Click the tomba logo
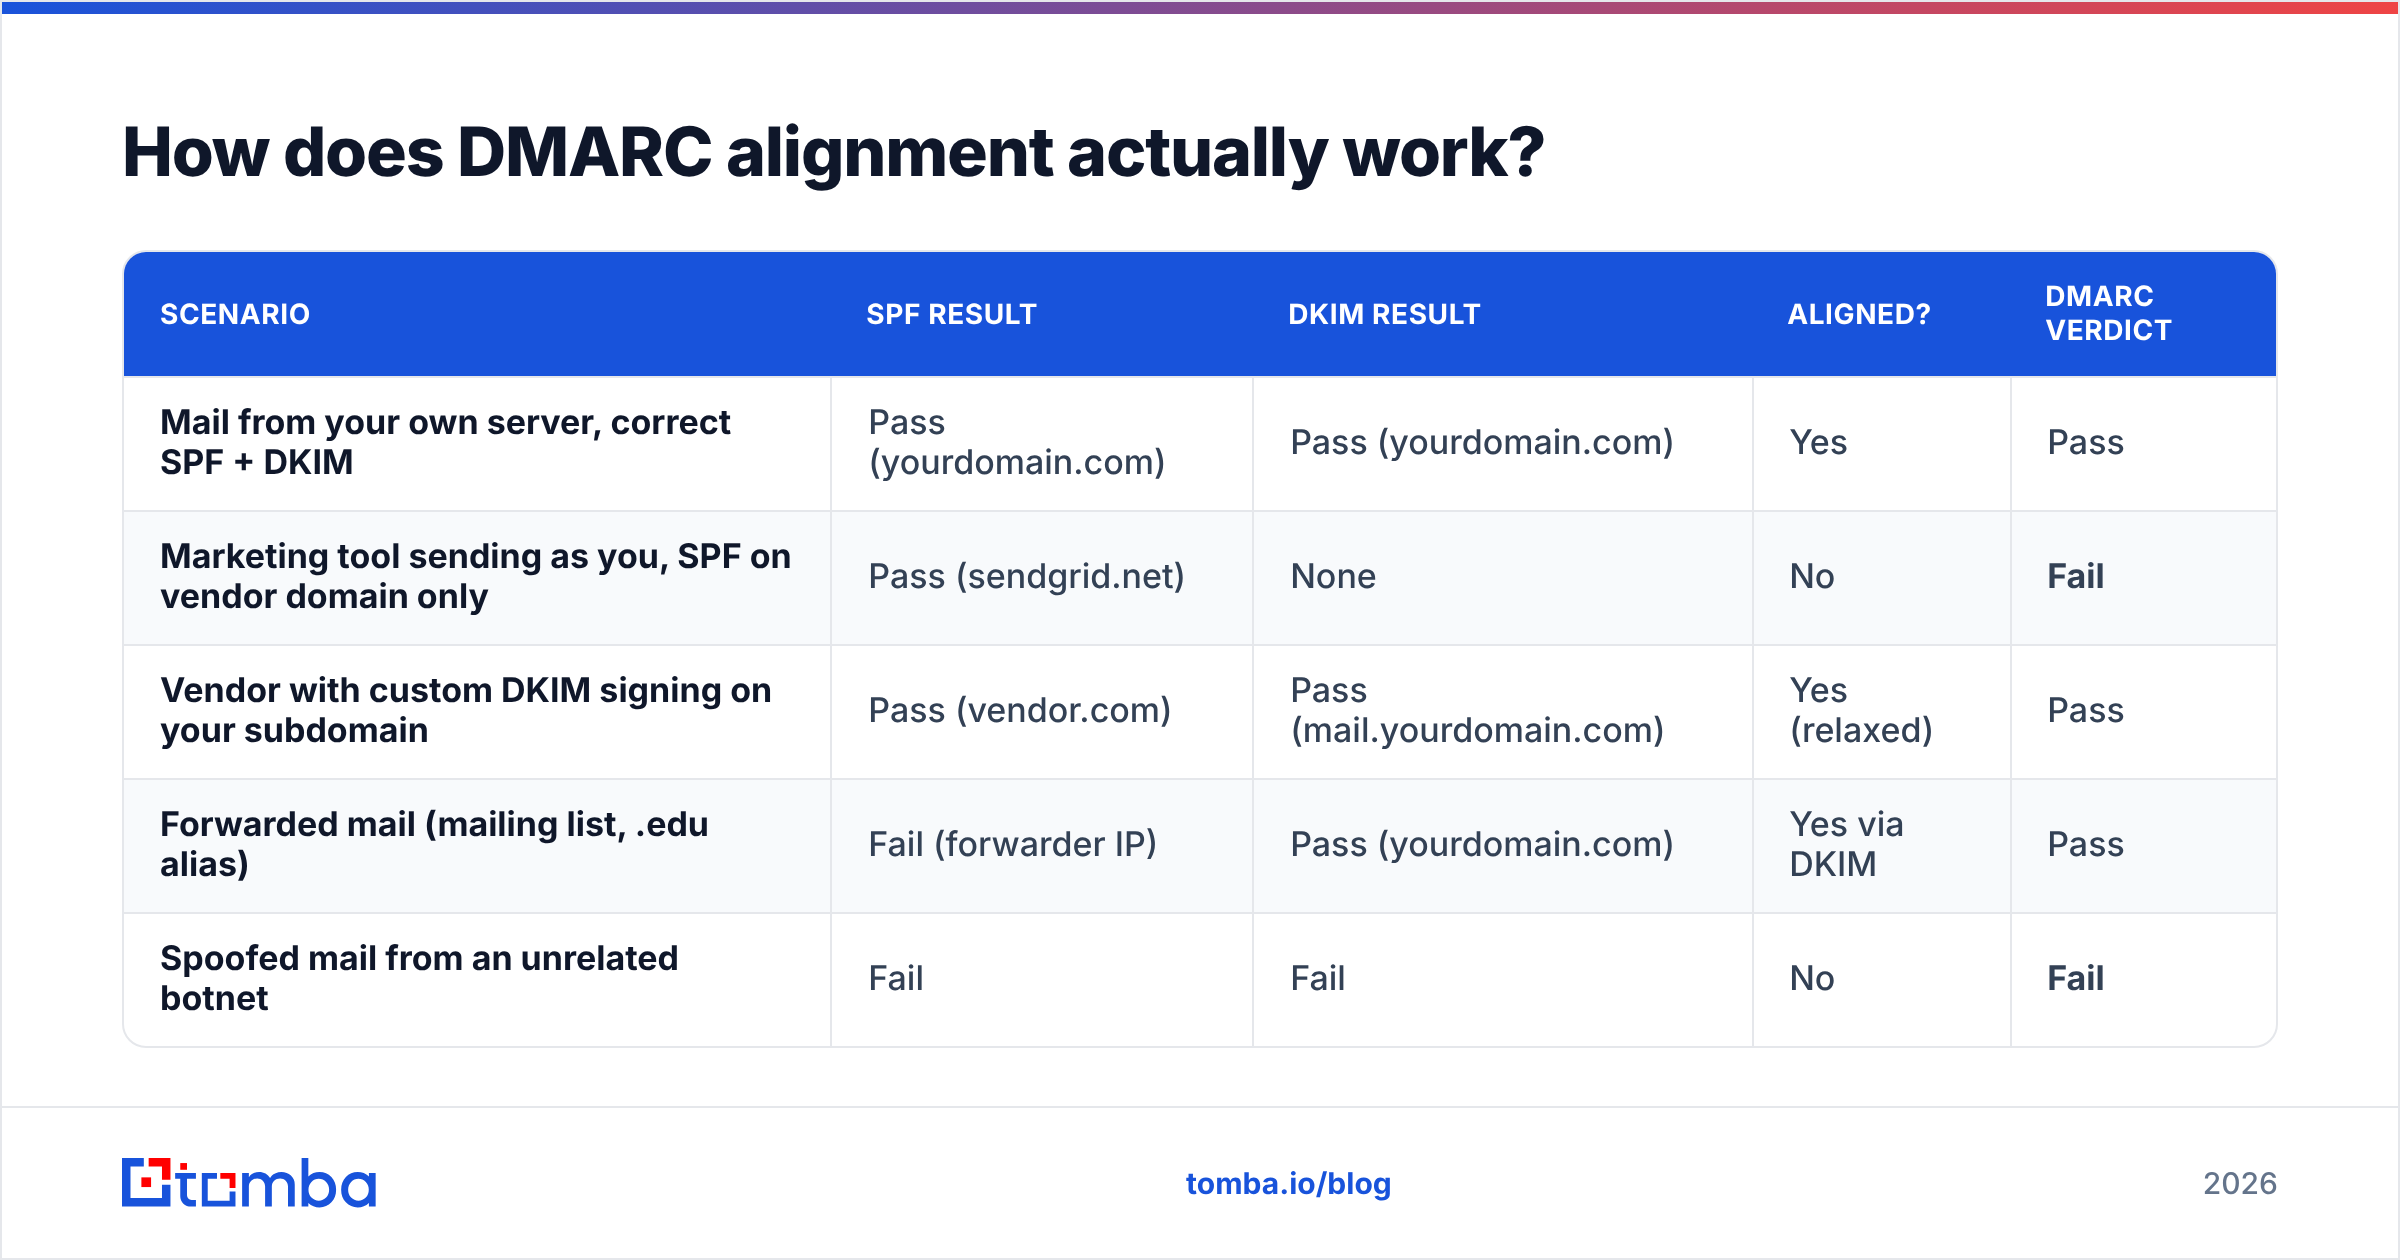 (249, 1183)
